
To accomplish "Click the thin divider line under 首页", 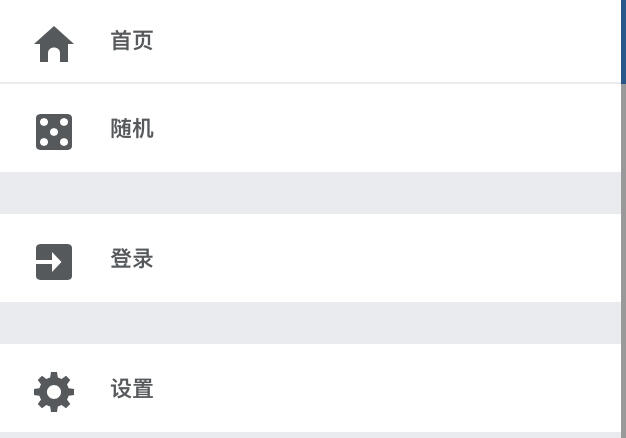I will coord(310,83).
